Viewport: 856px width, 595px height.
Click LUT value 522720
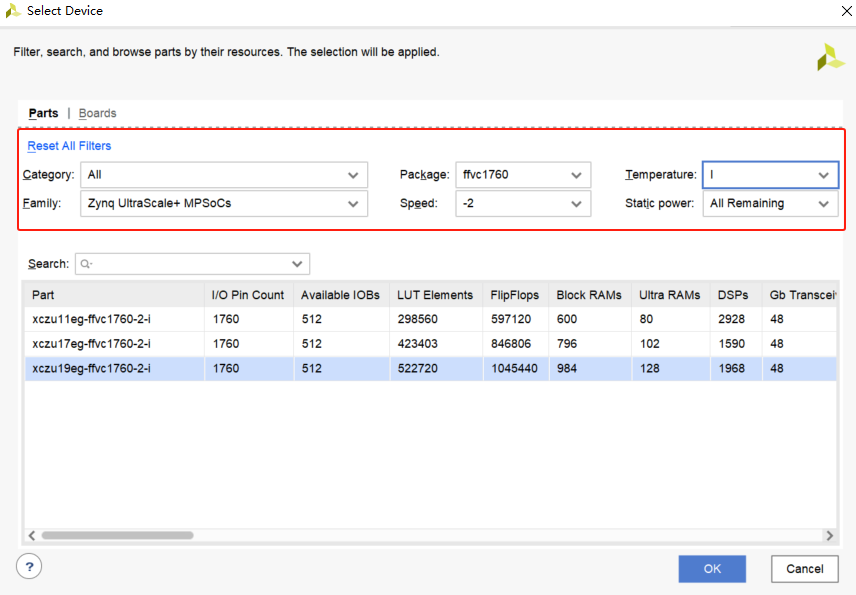pos(418,368)
